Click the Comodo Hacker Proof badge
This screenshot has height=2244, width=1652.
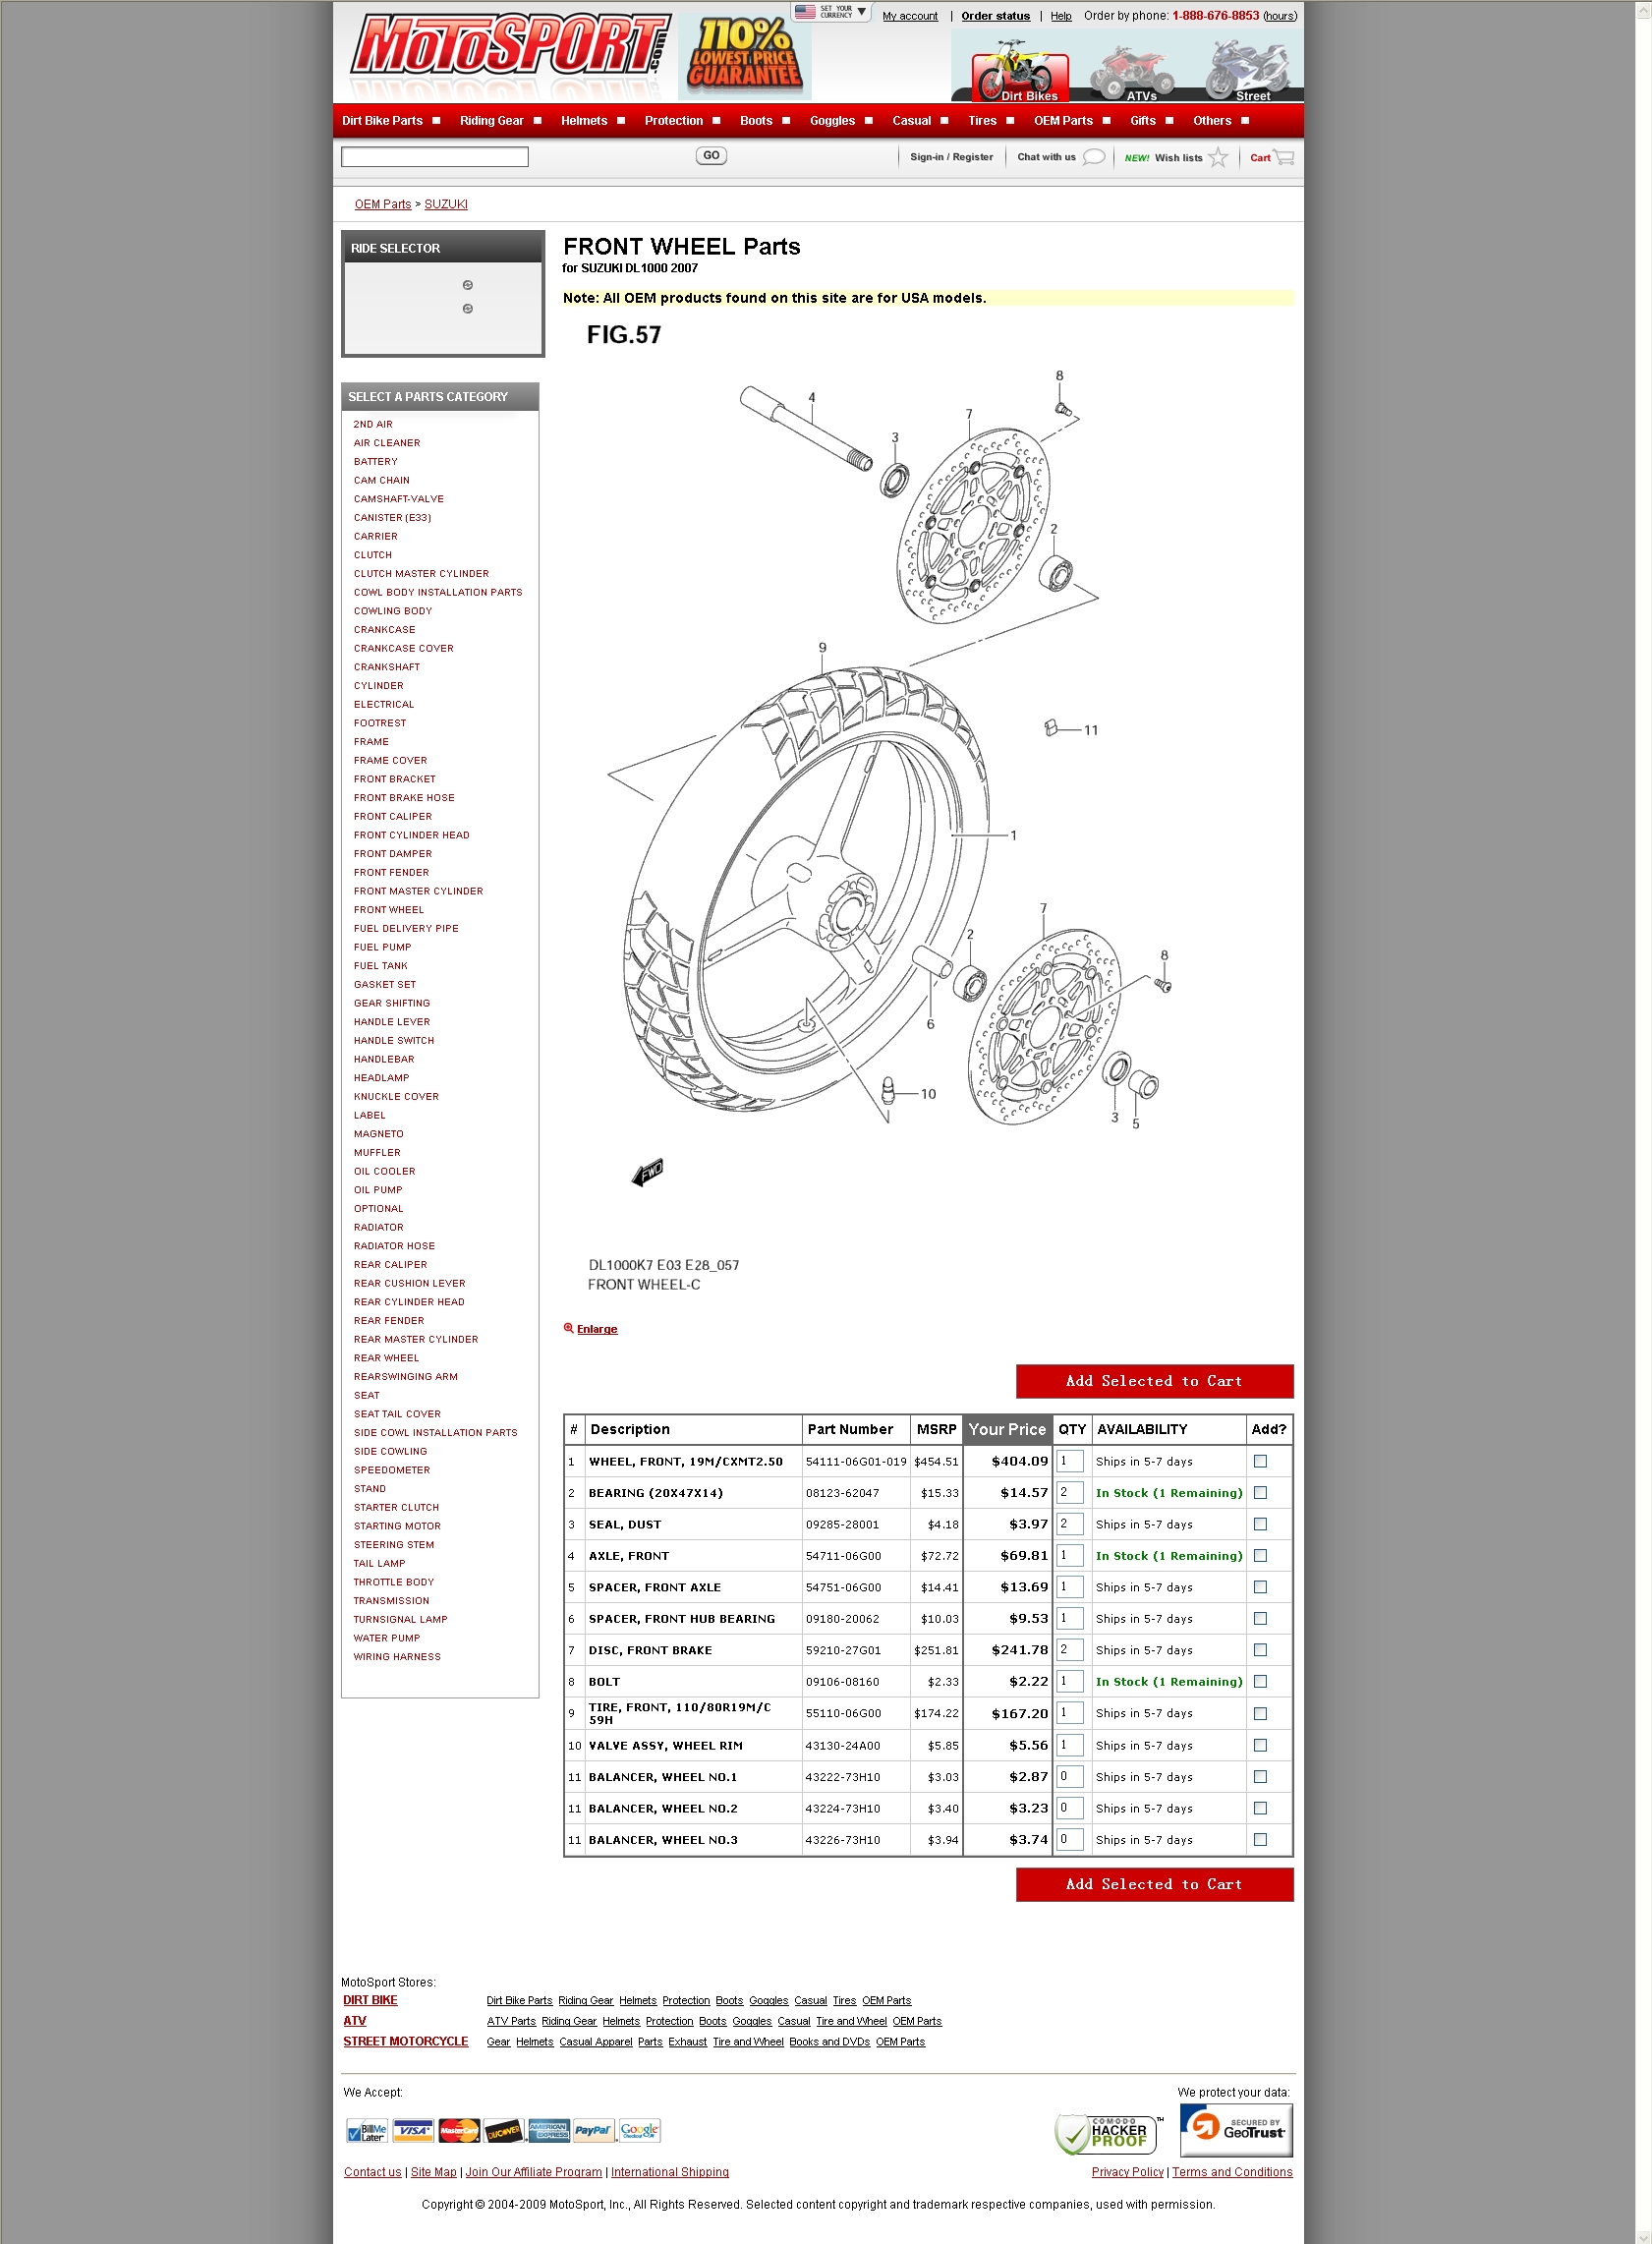1108,2133
